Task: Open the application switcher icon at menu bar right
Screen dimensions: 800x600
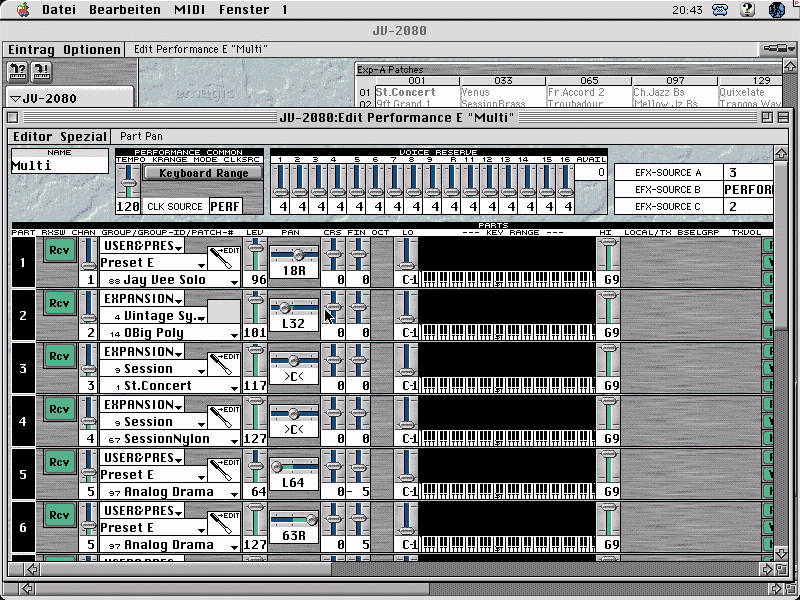Action: [x=777, y=10]
